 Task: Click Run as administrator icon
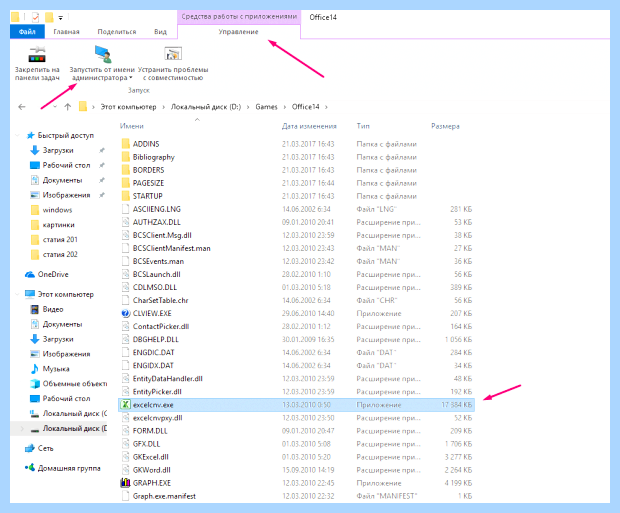coord(103,54)
